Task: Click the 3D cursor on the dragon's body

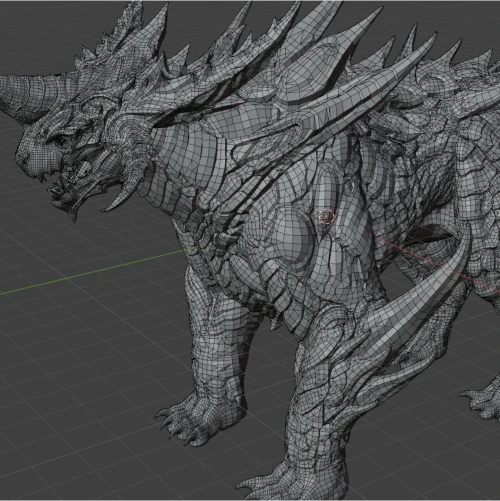Action: click(326, 216)
